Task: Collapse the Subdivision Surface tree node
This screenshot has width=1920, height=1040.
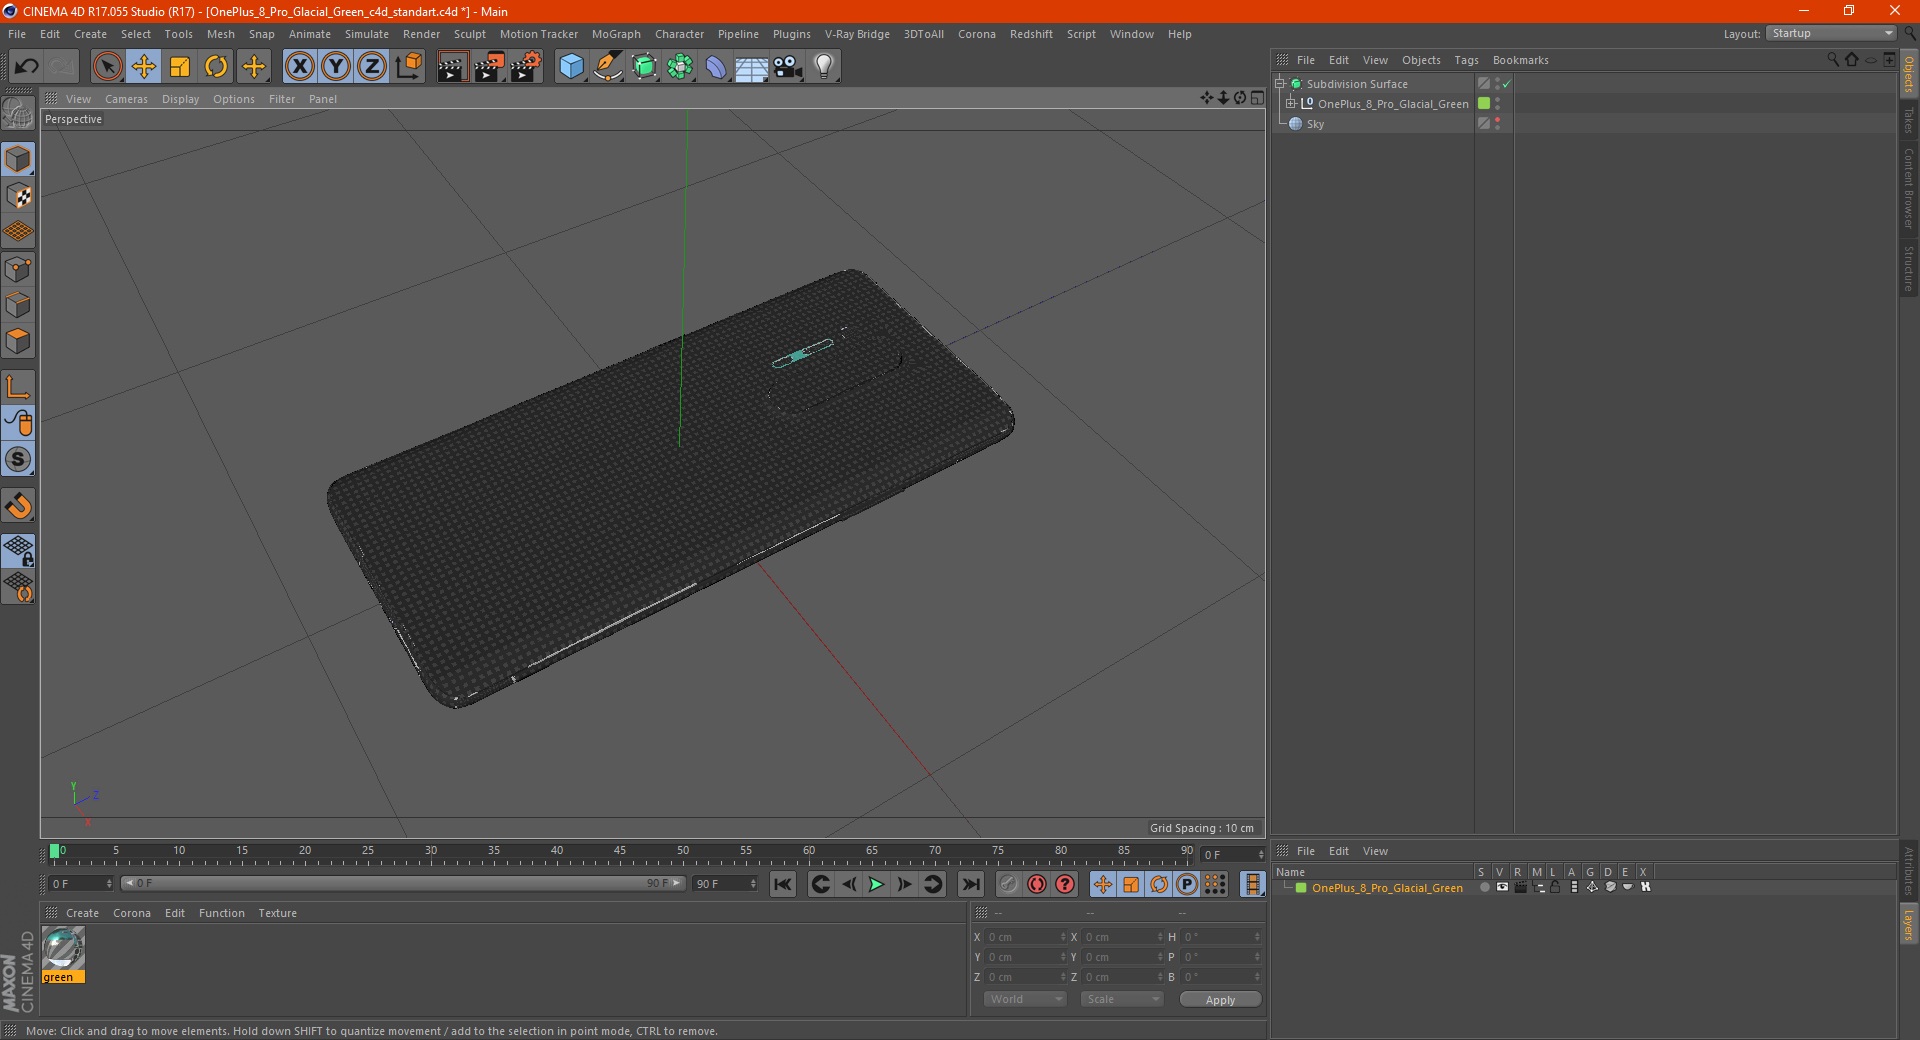Action: click(x=1280, y=84)
